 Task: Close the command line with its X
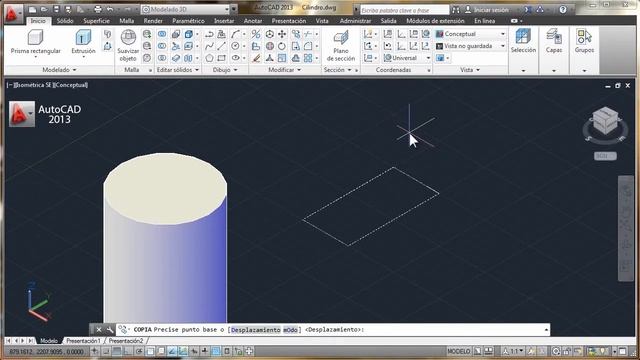99,329
